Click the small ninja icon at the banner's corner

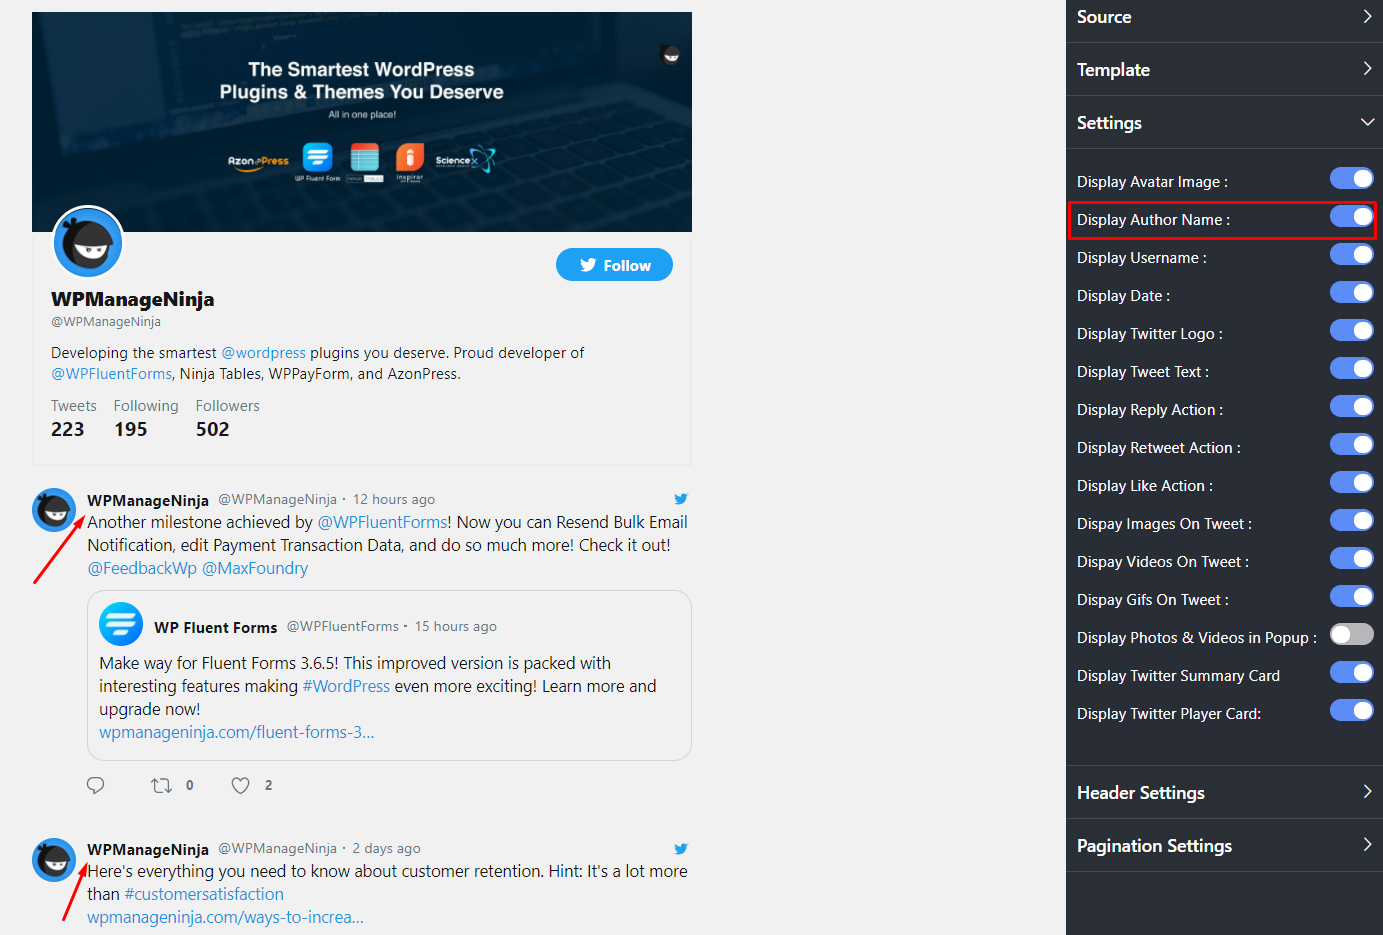671,54
